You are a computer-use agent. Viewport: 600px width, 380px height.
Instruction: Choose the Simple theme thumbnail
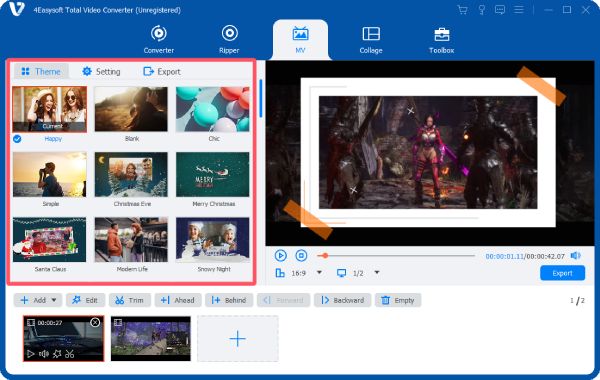[49, 175]
